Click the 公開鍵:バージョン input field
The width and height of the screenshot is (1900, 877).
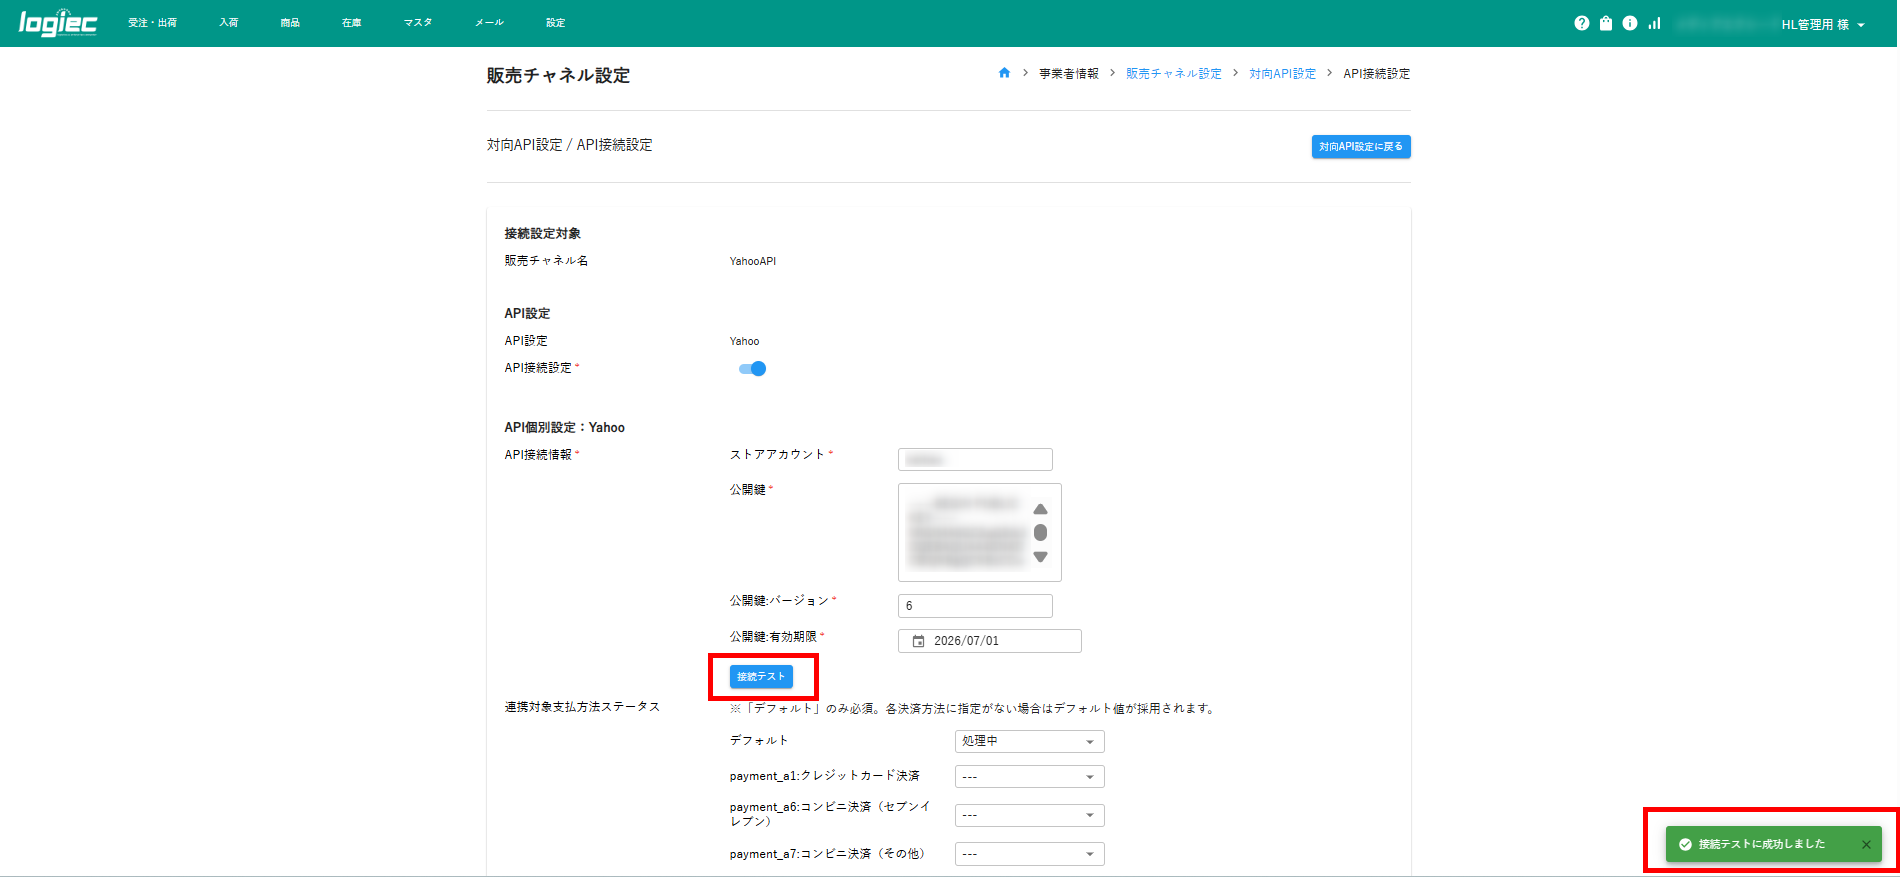coord(975,606)
